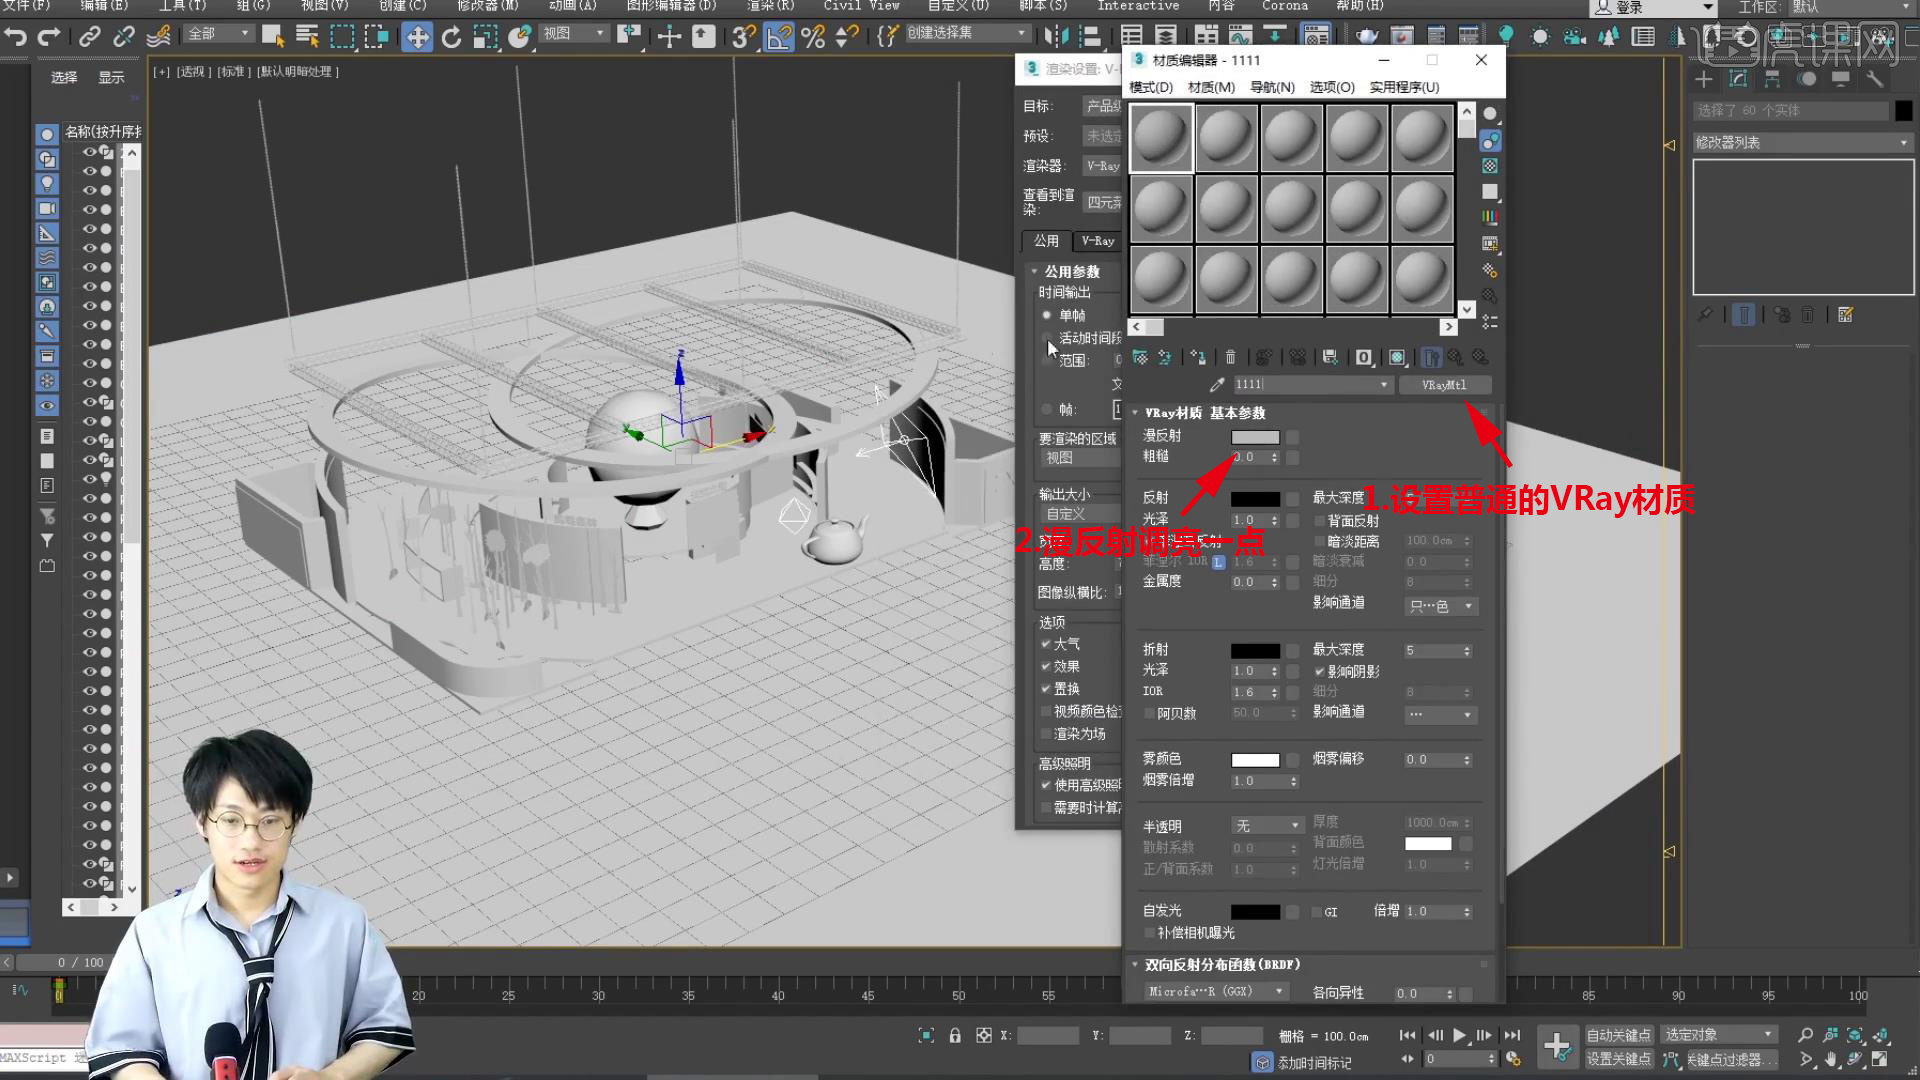Toggle the 大气 checkbox

1046,644
